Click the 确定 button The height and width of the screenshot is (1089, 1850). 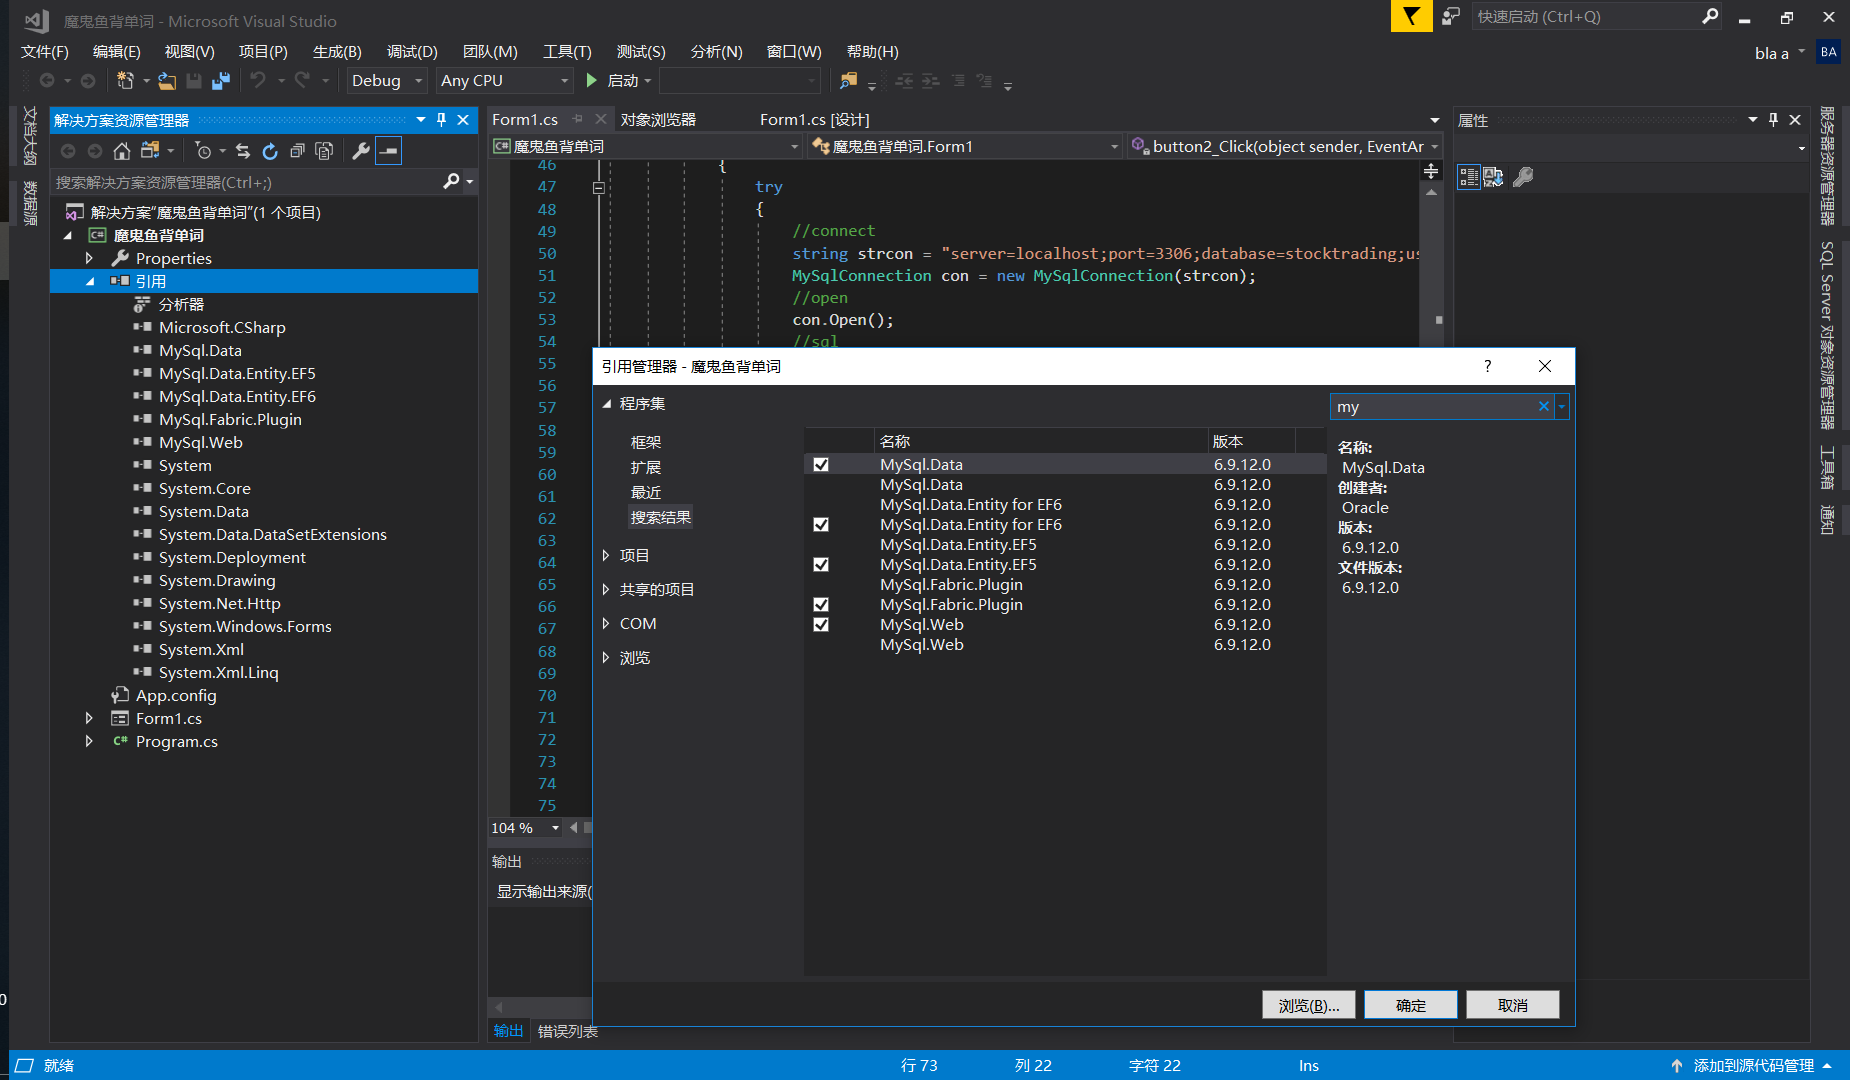tap(1411, 1005)
